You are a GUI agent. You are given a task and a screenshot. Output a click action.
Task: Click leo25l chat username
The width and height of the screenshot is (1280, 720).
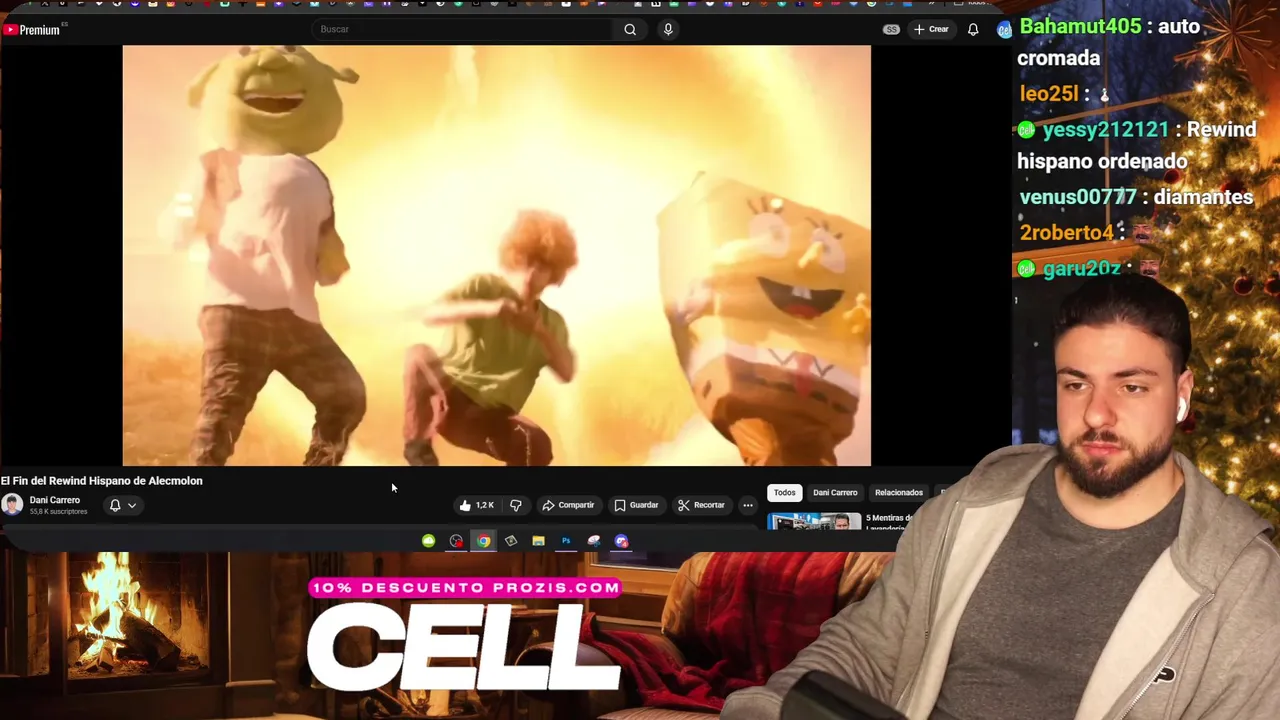1049,93
